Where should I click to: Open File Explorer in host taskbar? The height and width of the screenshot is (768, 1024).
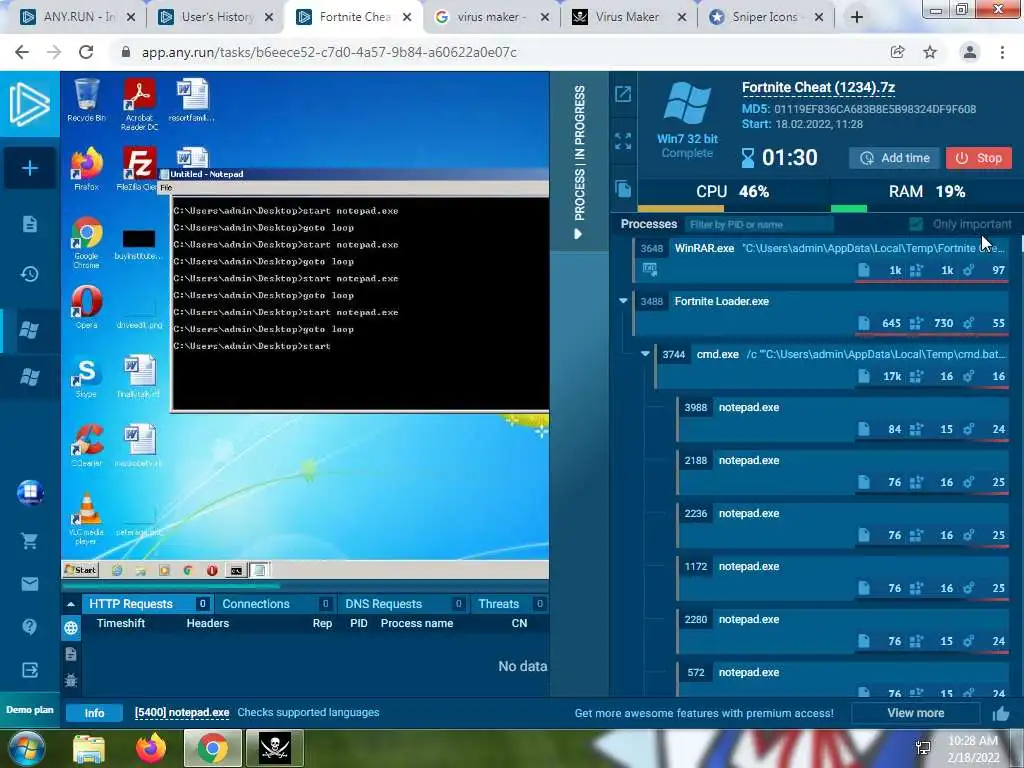click(89, 748)
